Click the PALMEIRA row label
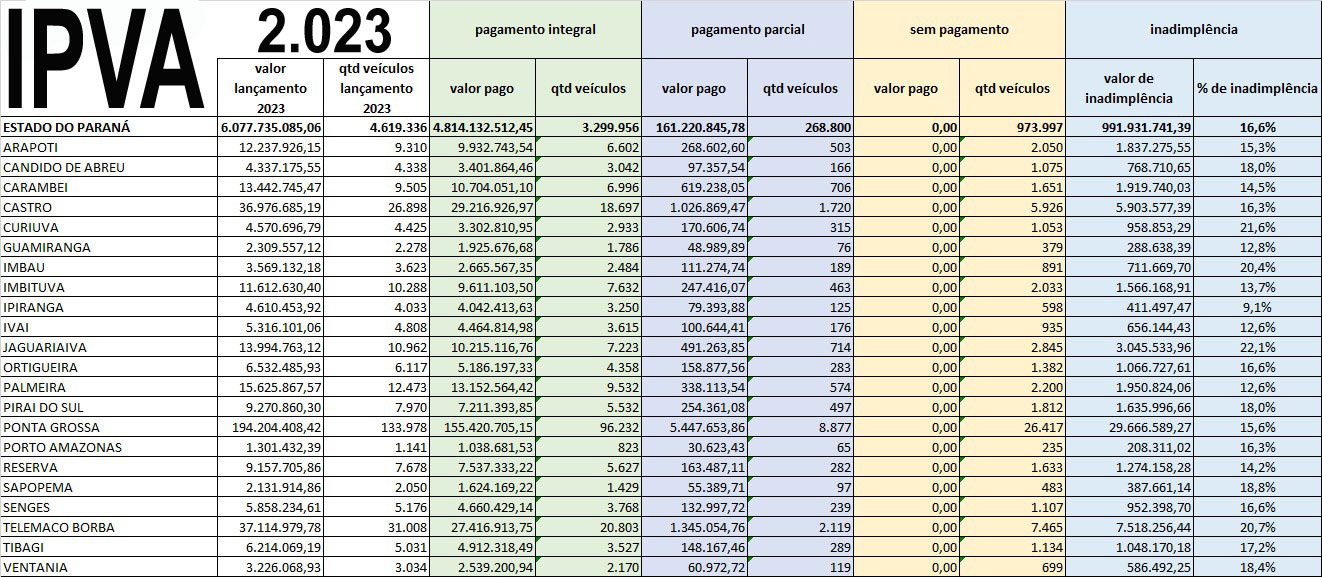Screen dimensions: 1322x577 110,387
